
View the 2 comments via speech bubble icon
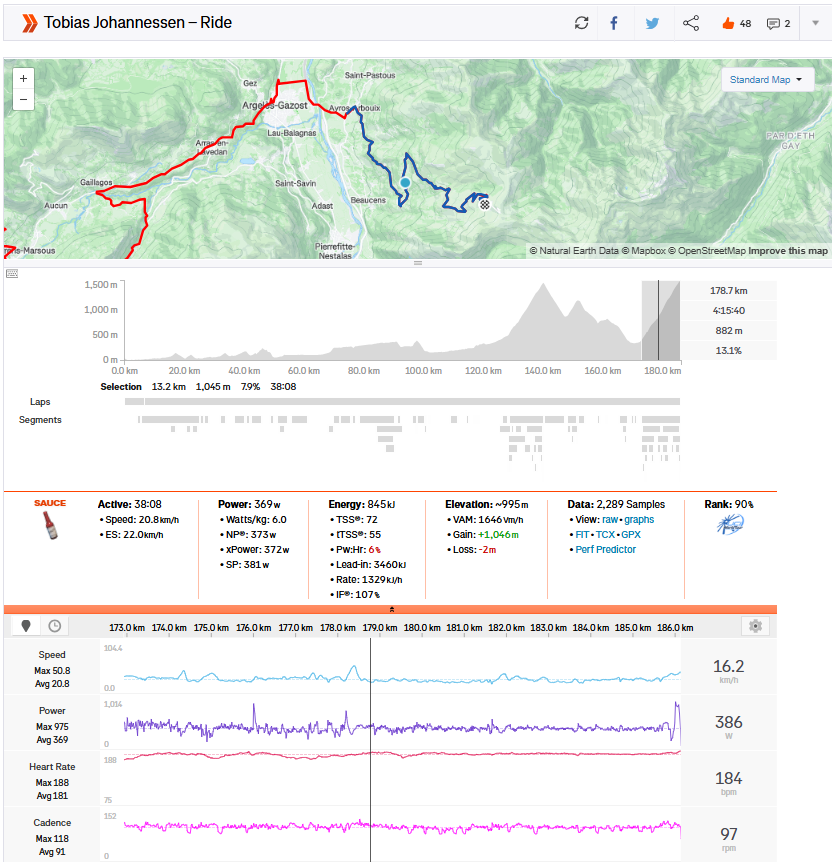tap(772, 23)
